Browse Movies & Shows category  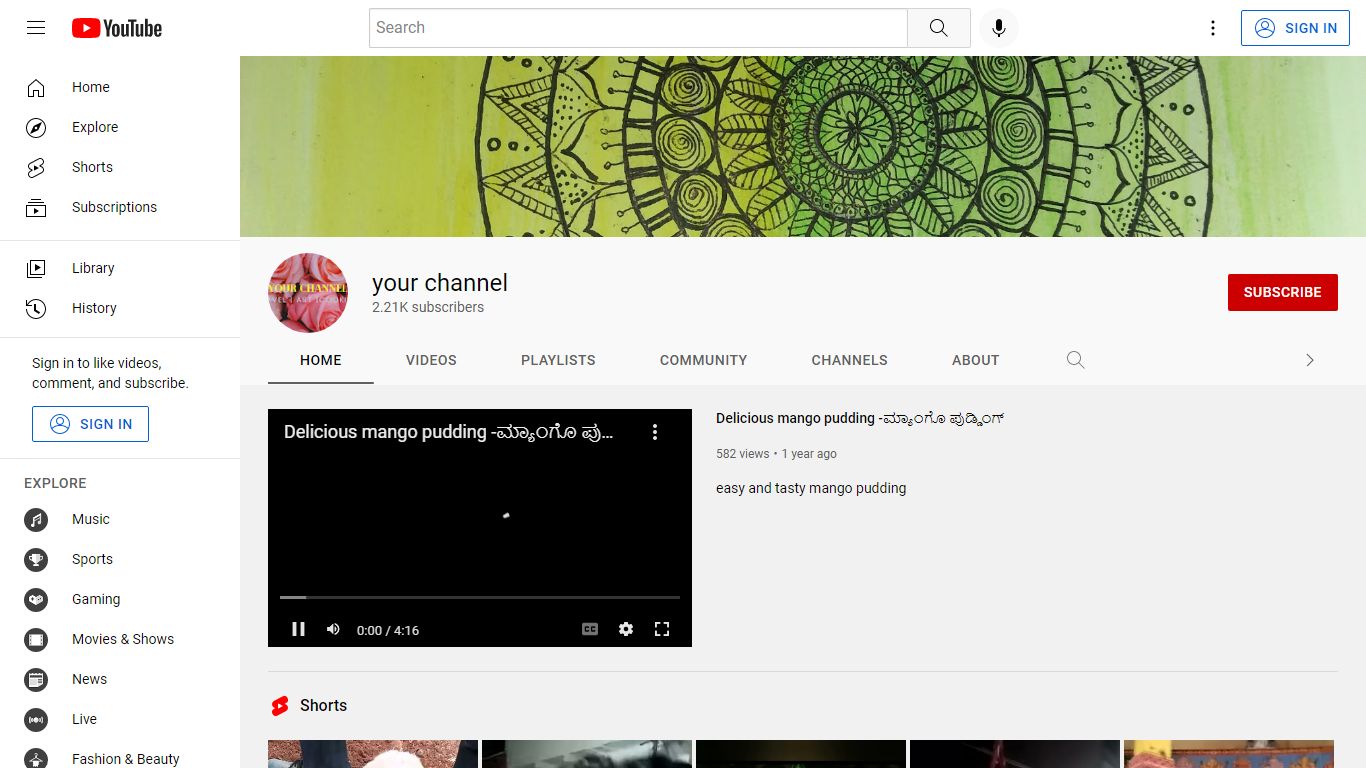point(120,639)
